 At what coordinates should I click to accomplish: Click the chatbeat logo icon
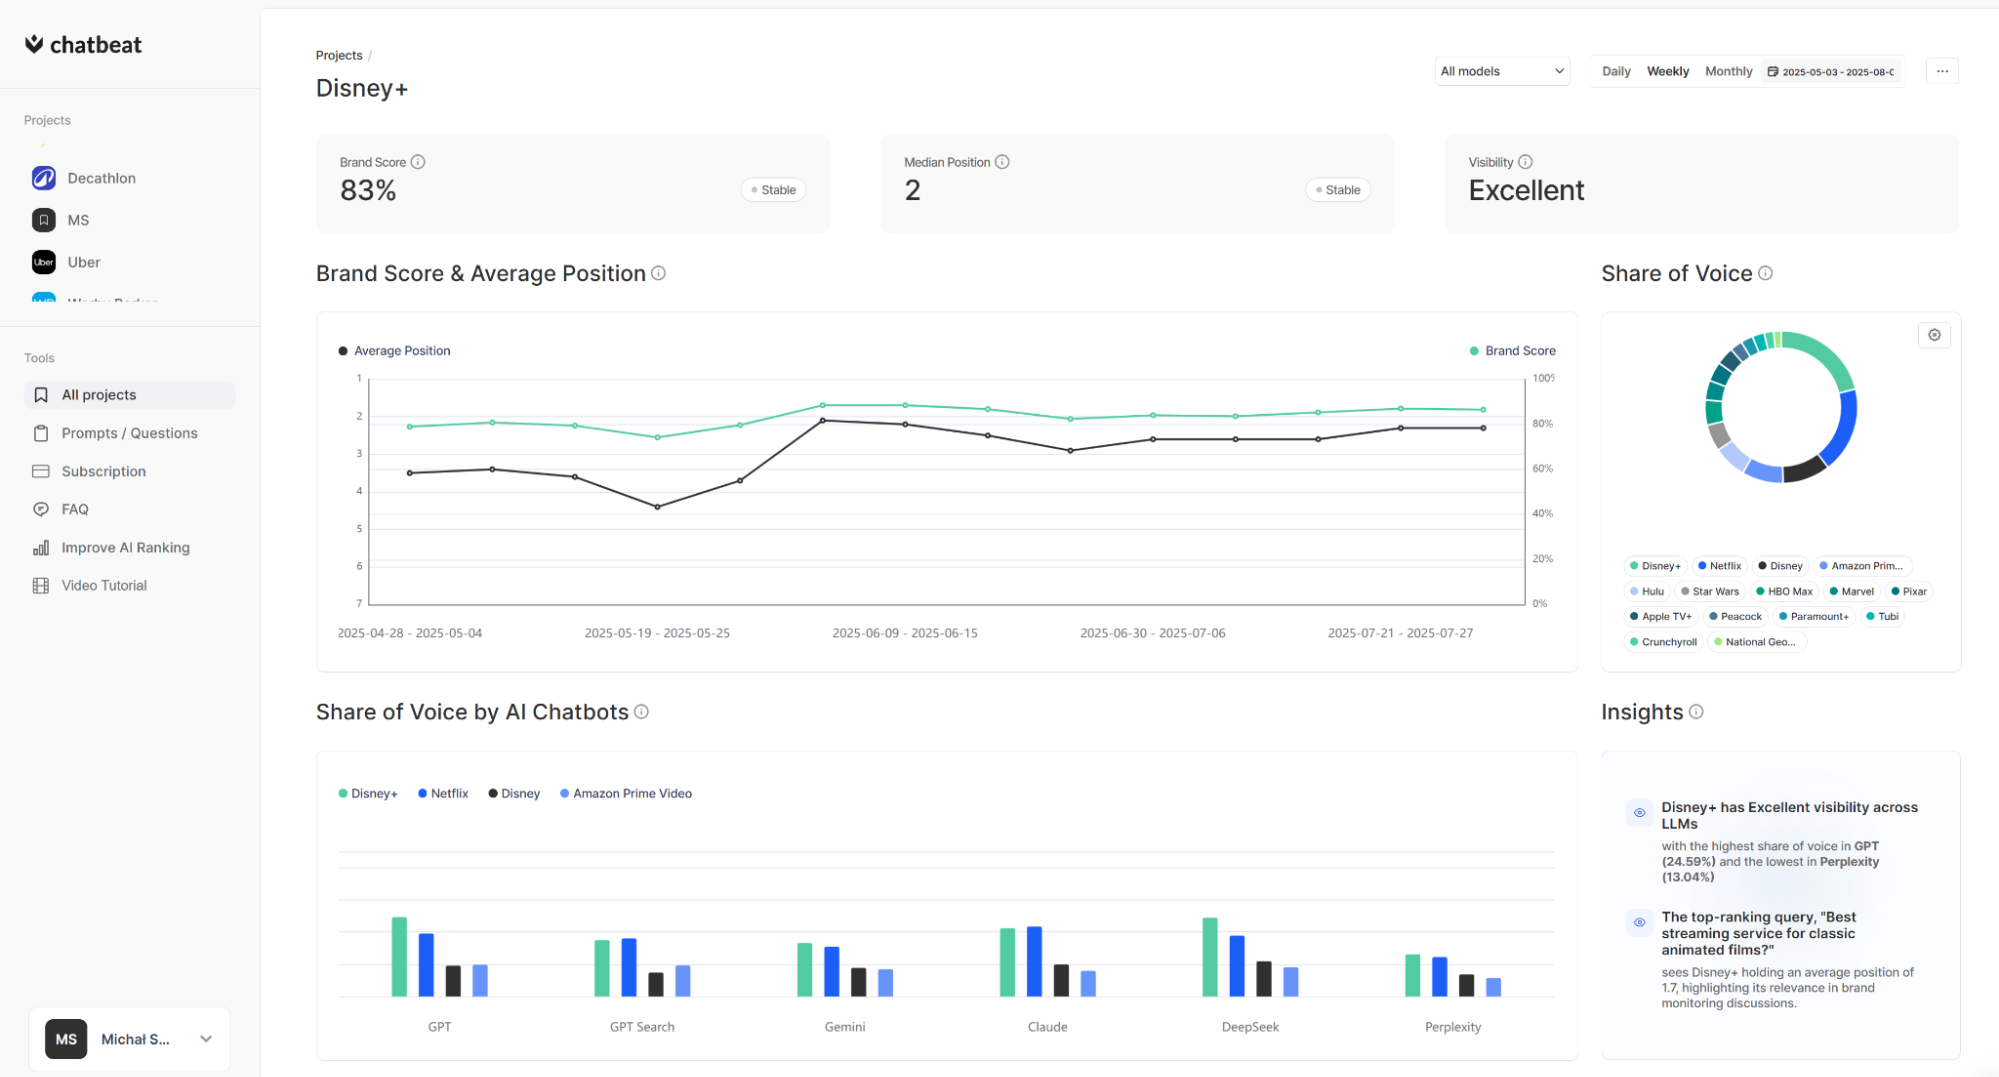click(x=34, y=44)
